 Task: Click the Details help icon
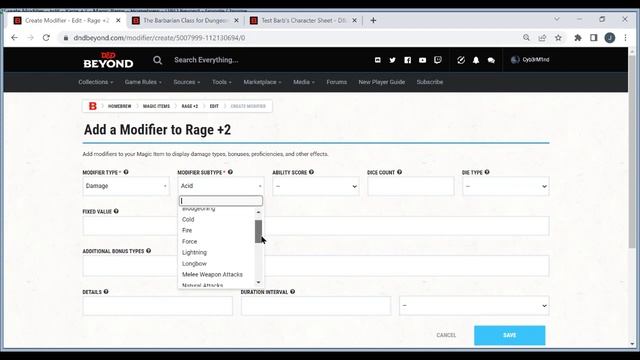[106, 291]
